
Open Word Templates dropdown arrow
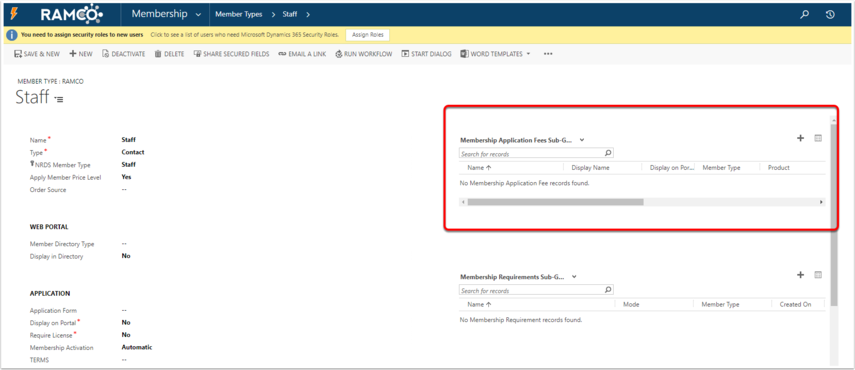(x=528, y=54)
